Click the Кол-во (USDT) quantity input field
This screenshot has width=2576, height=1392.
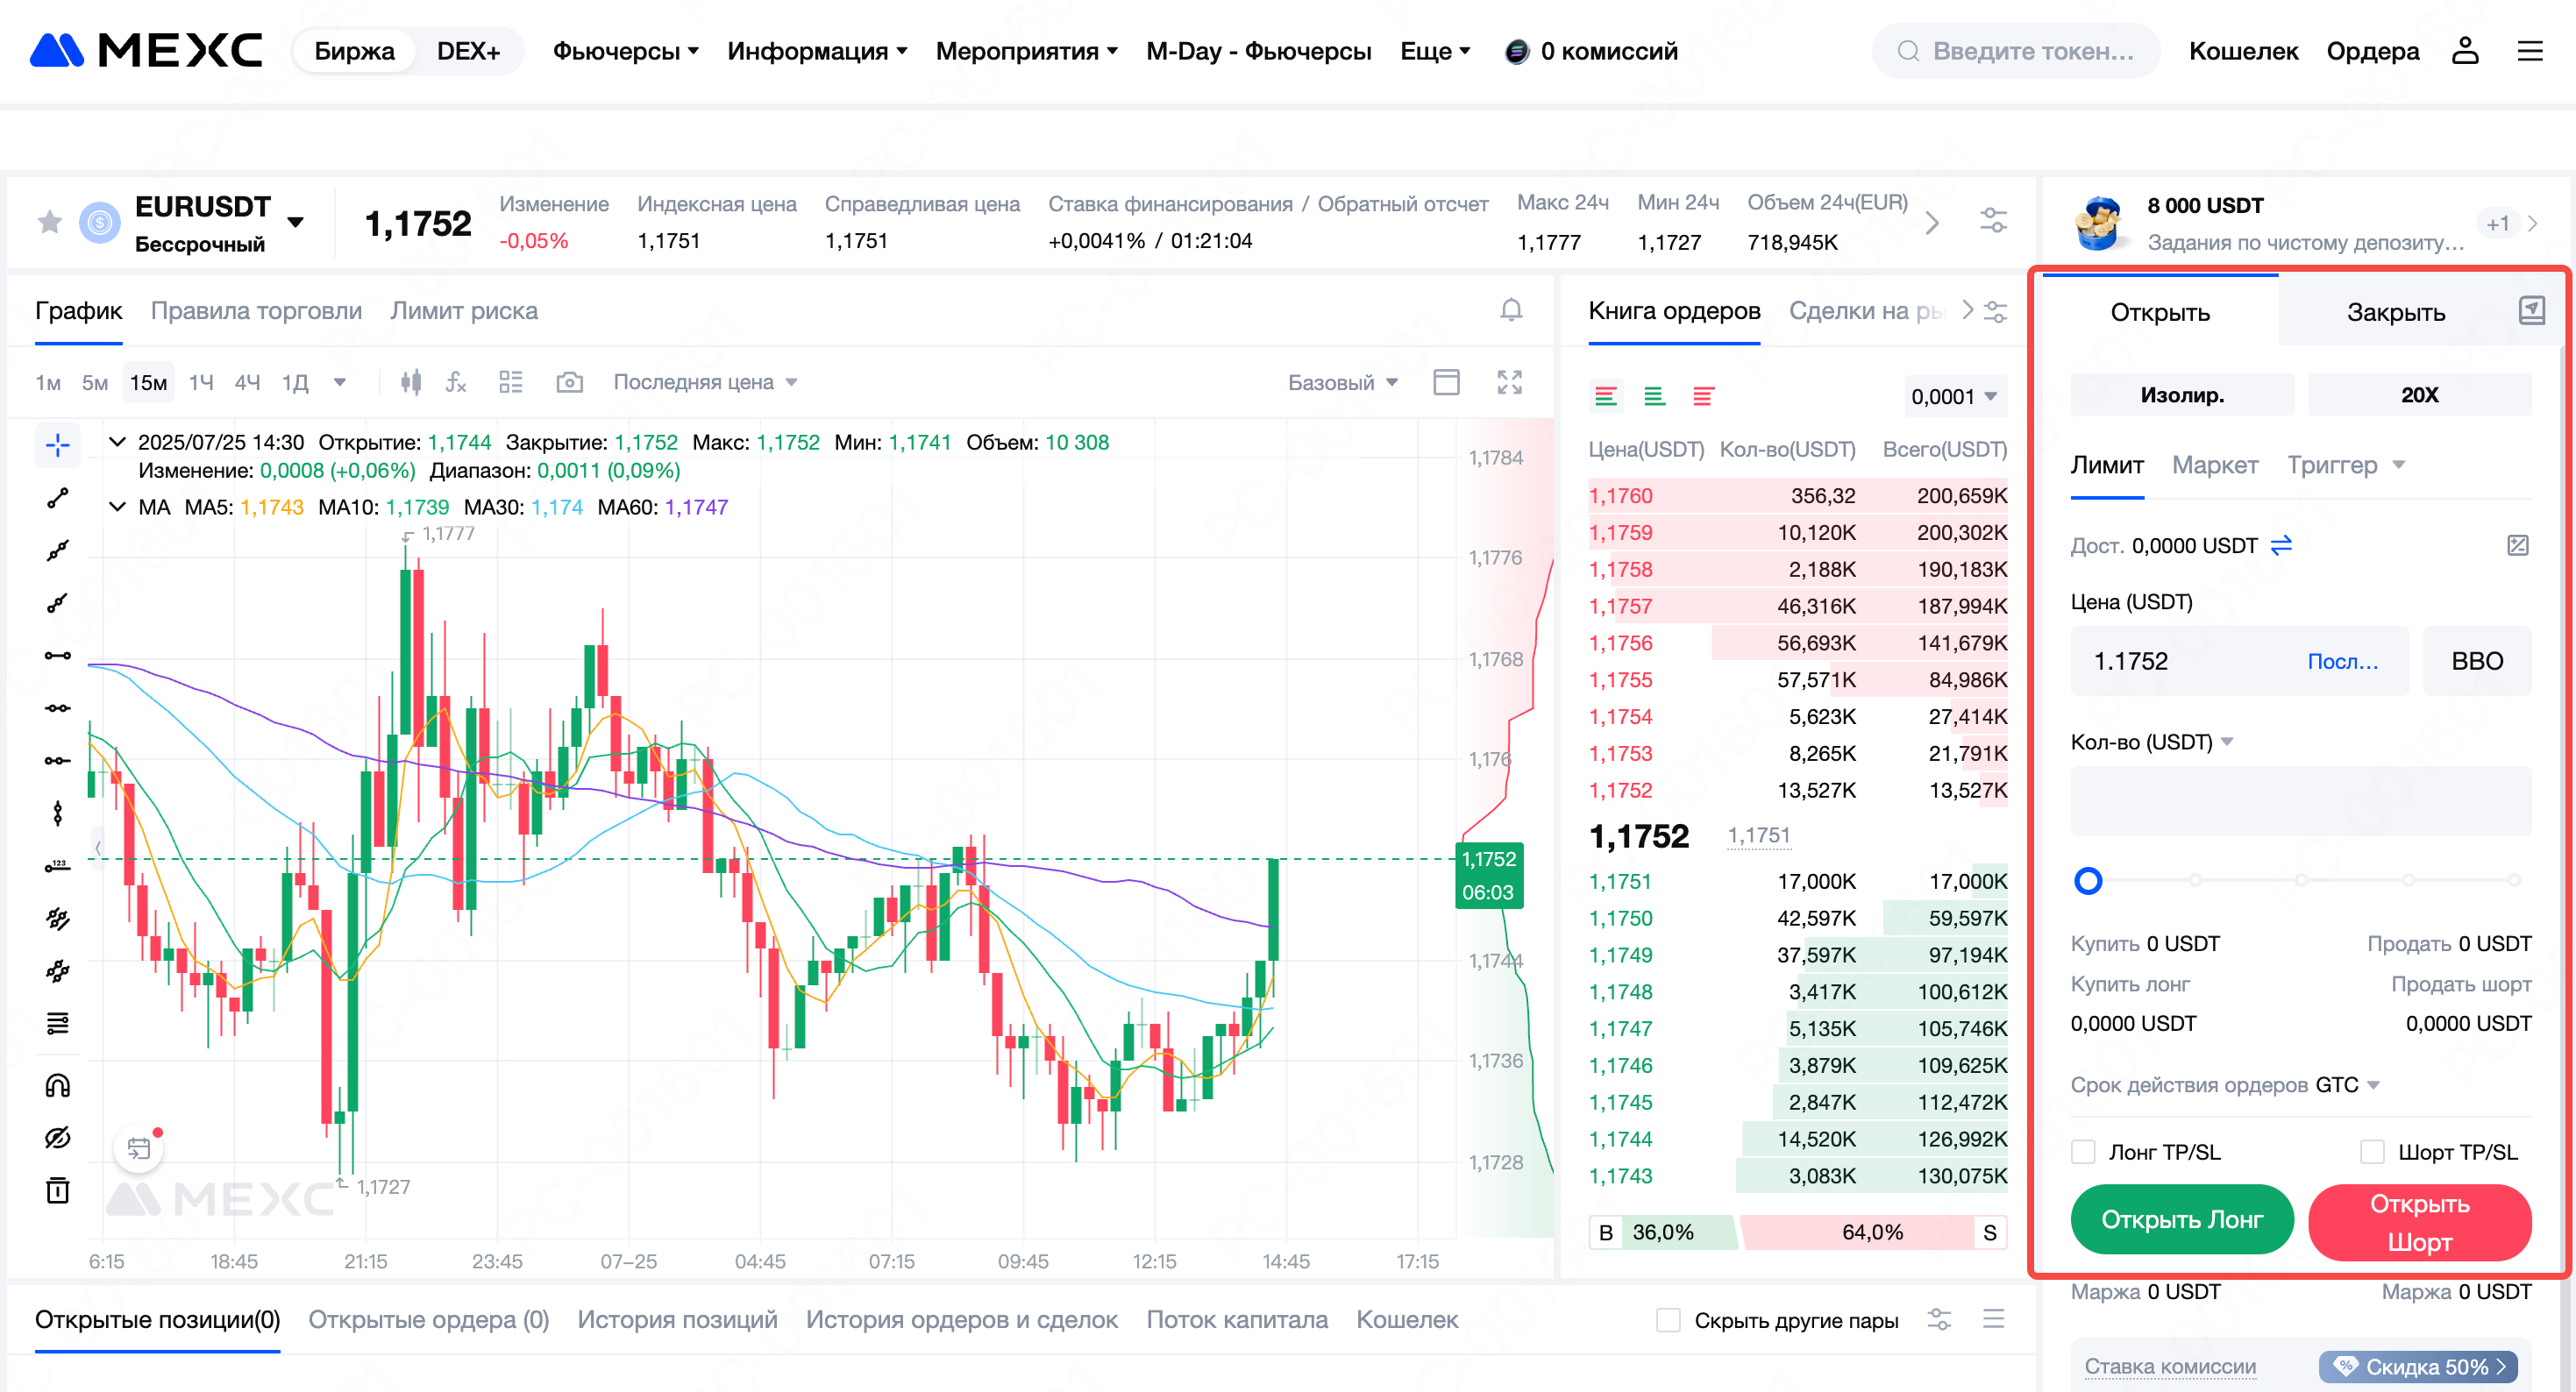2300,800
